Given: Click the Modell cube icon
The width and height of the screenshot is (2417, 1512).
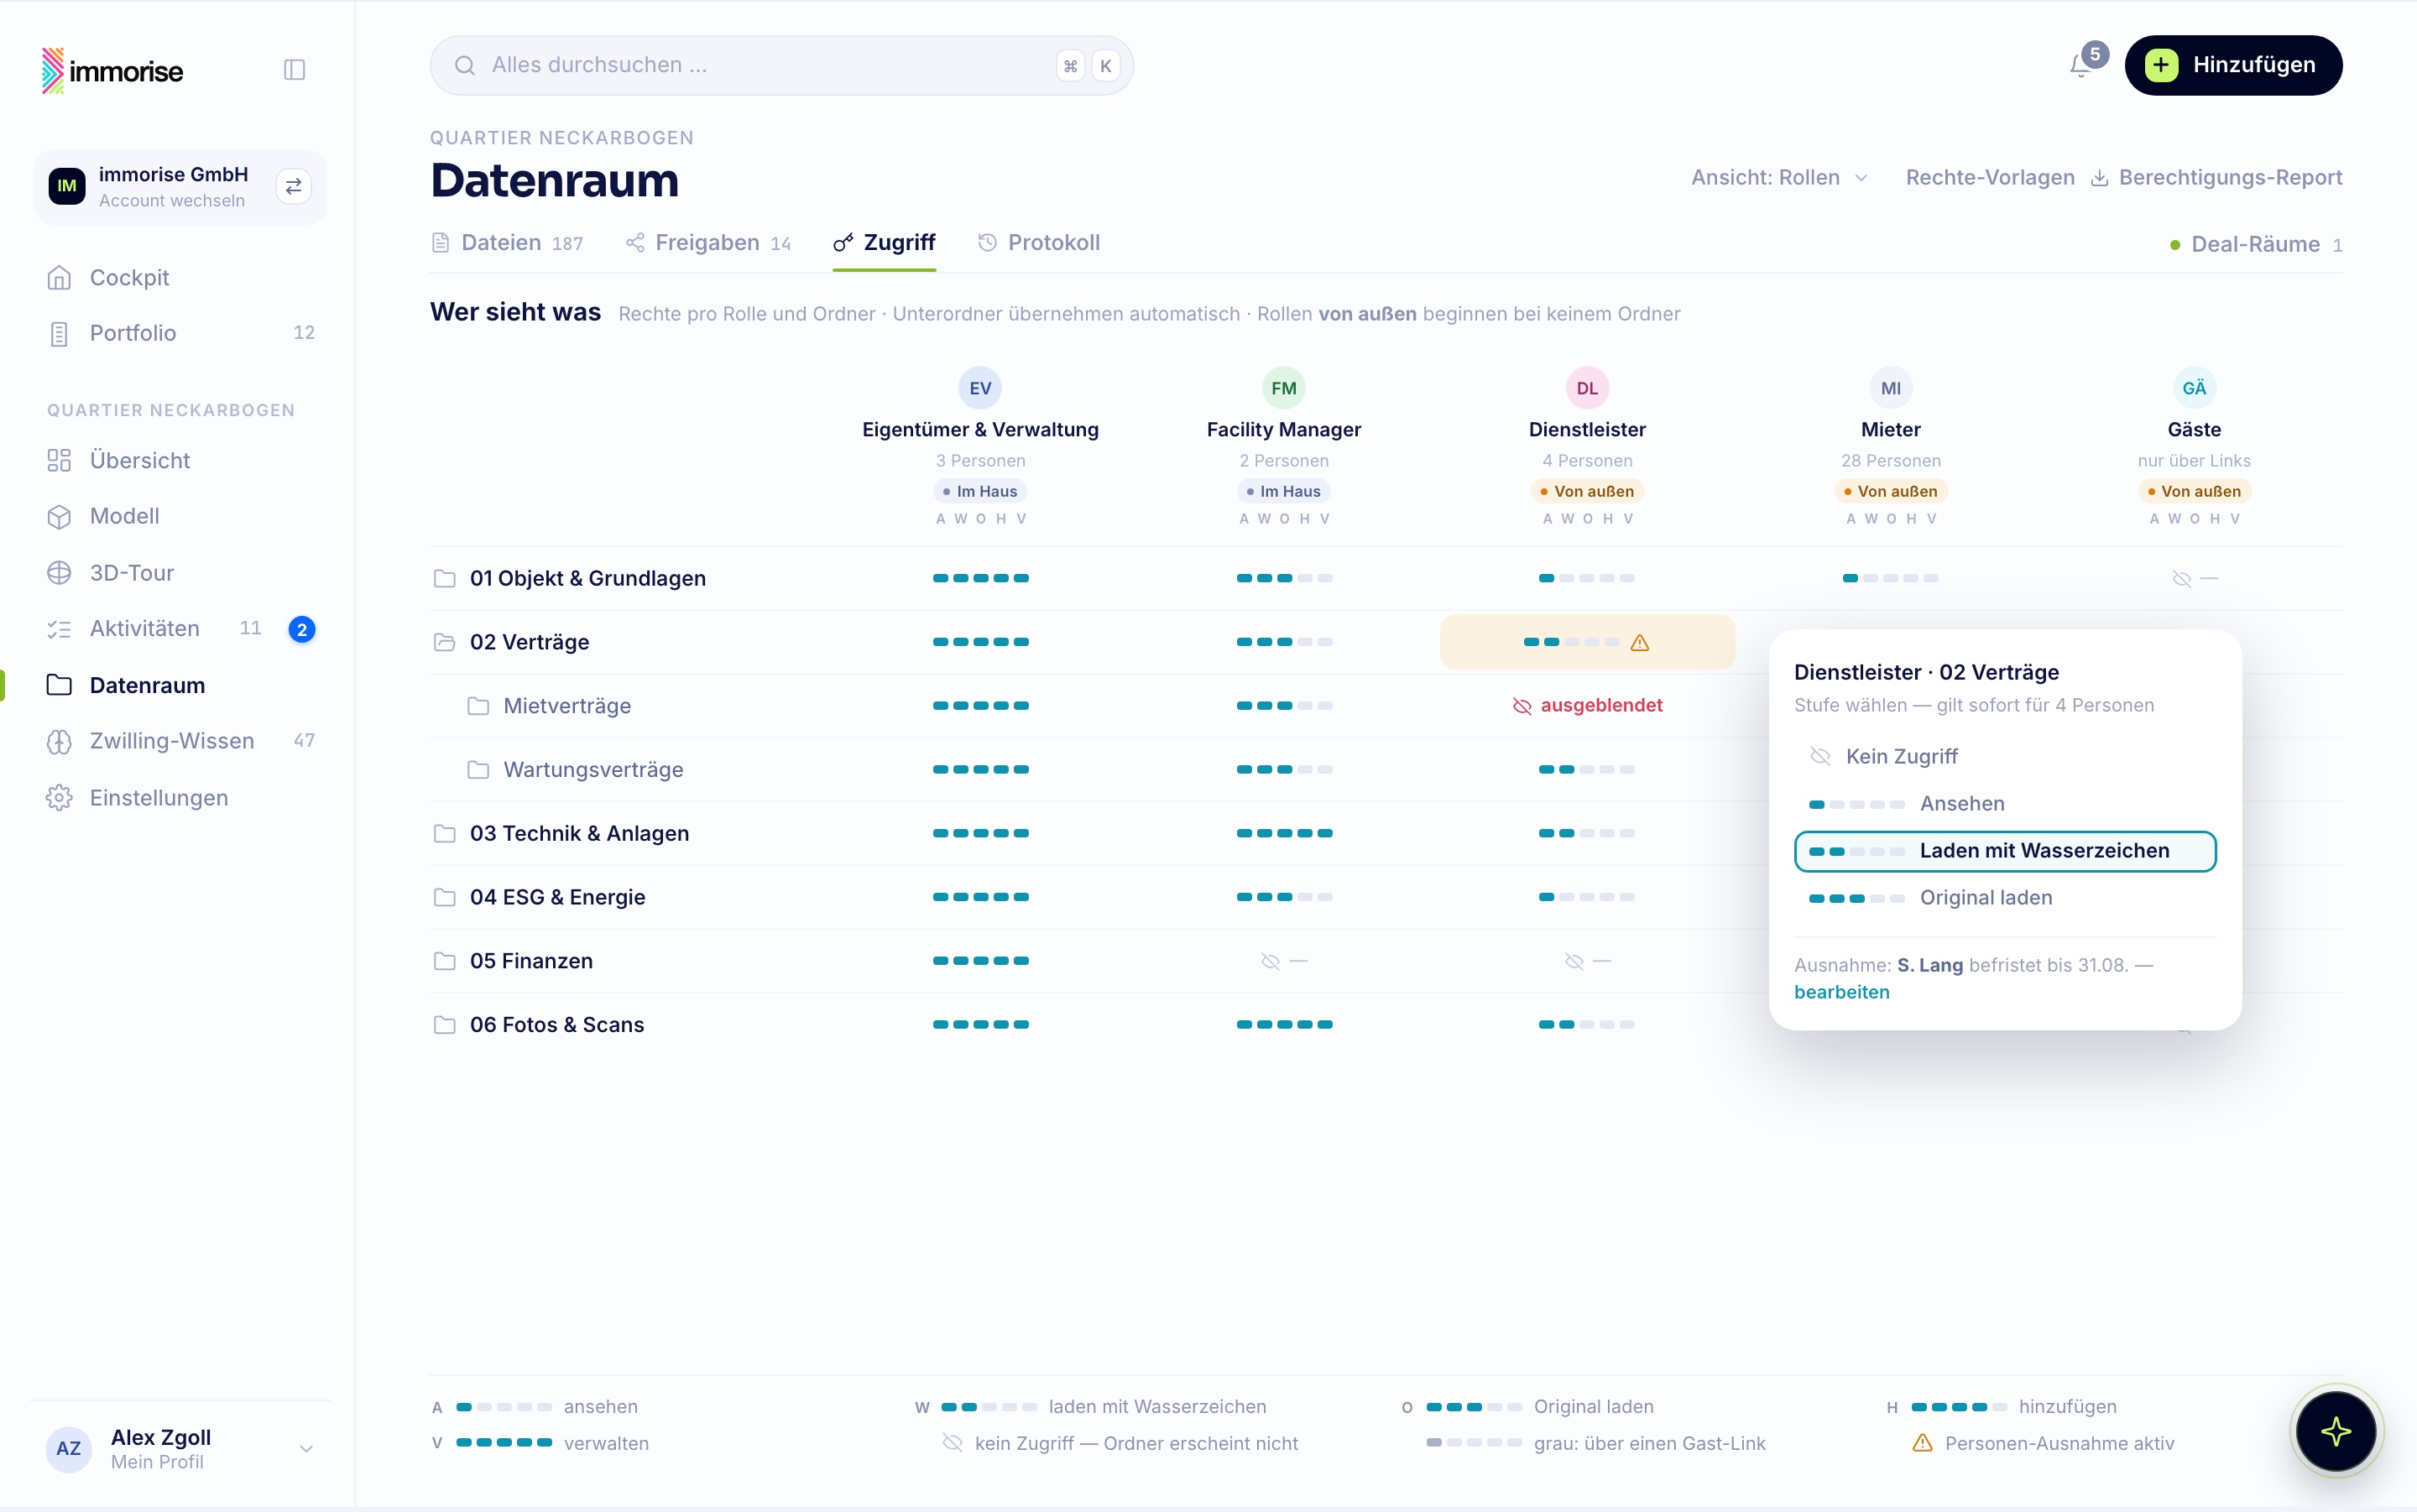Looking at the screenshot, I should (59, 517).
